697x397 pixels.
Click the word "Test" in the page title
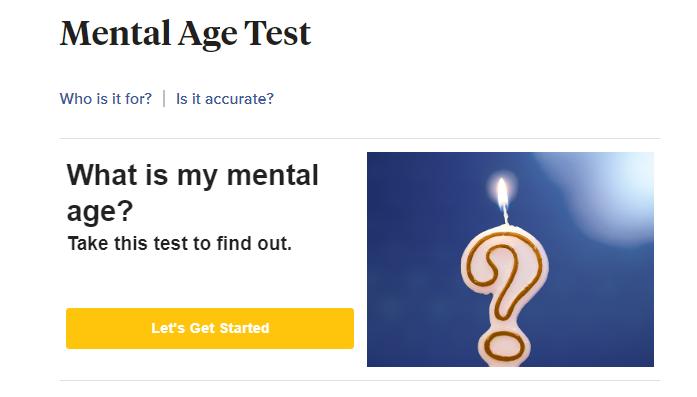[x=277, y=33]
